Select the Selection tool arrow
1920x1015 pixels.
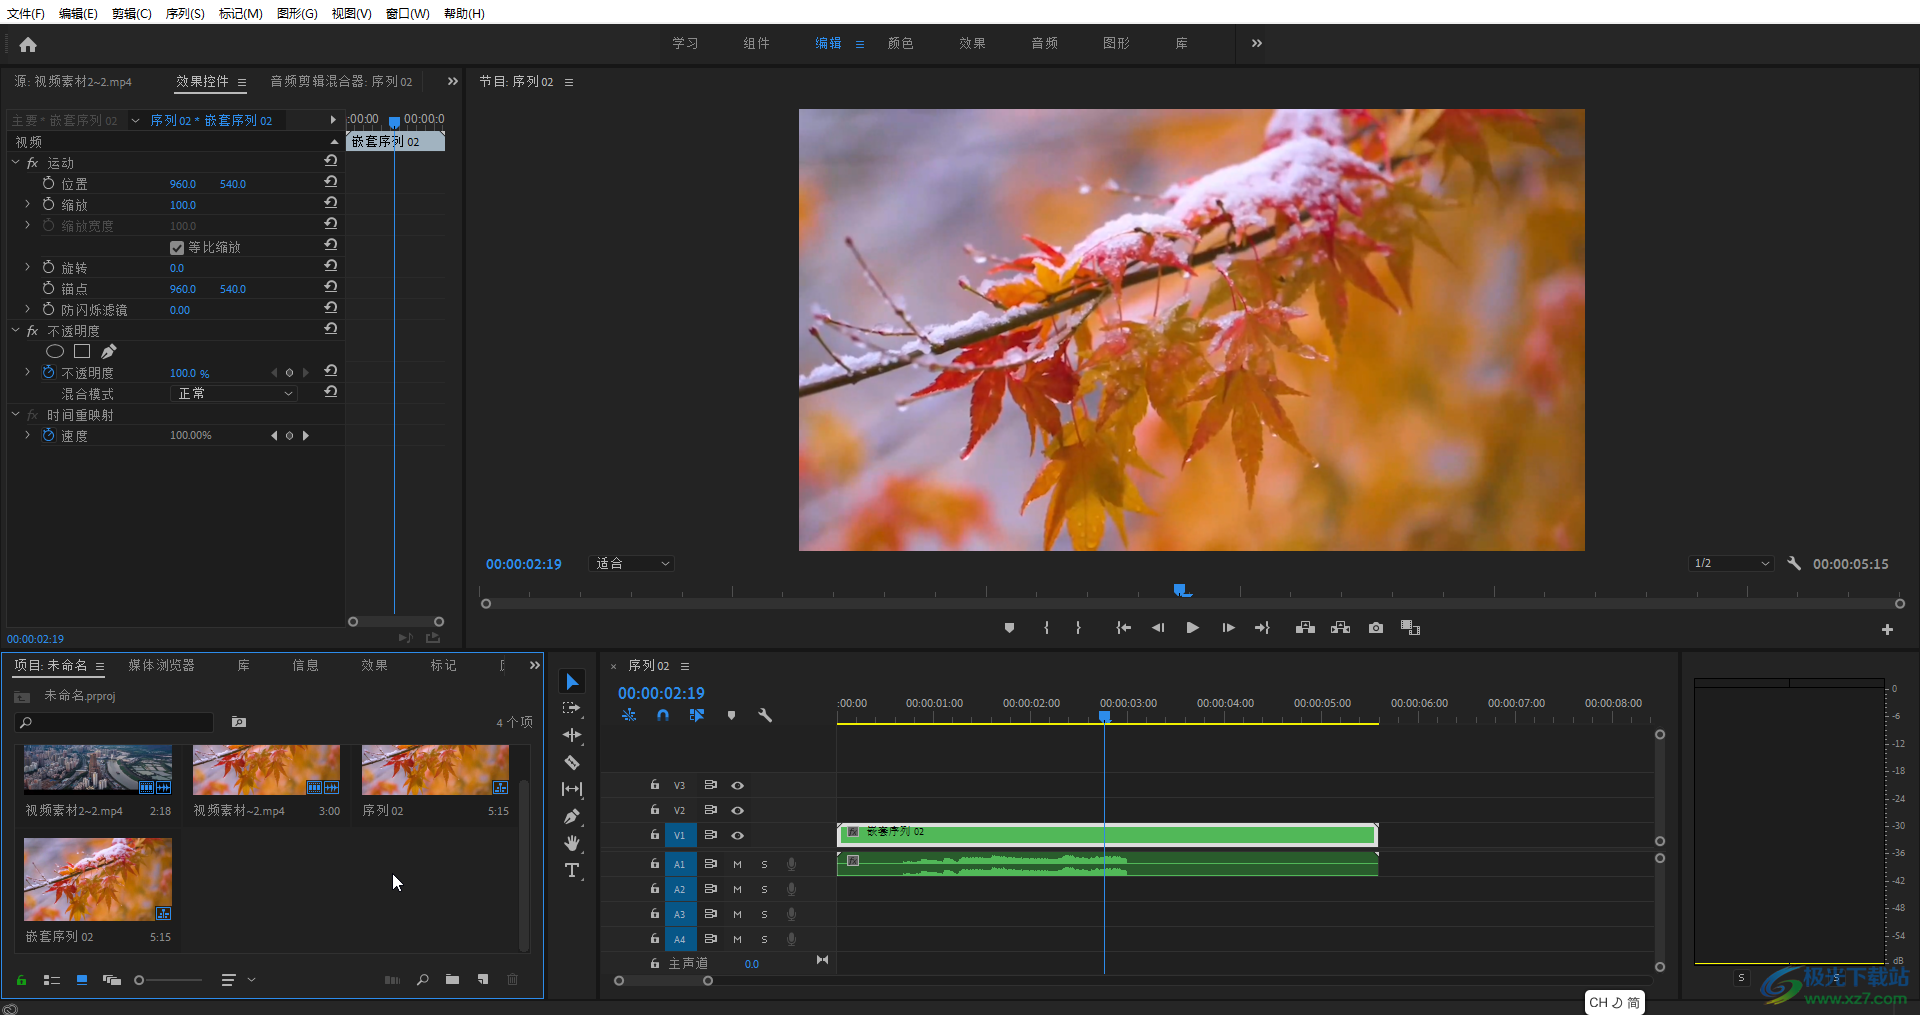point(572,682)
